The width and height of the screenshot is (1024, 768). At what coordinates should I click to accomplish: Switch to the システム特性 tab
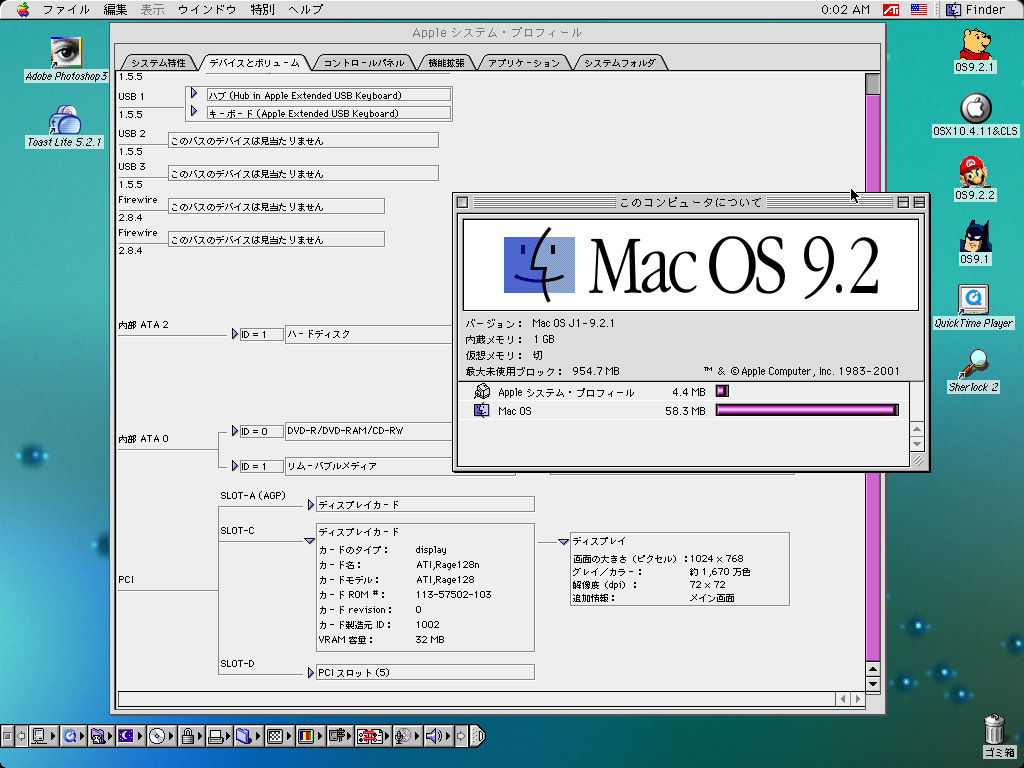(x=159, y=63)
